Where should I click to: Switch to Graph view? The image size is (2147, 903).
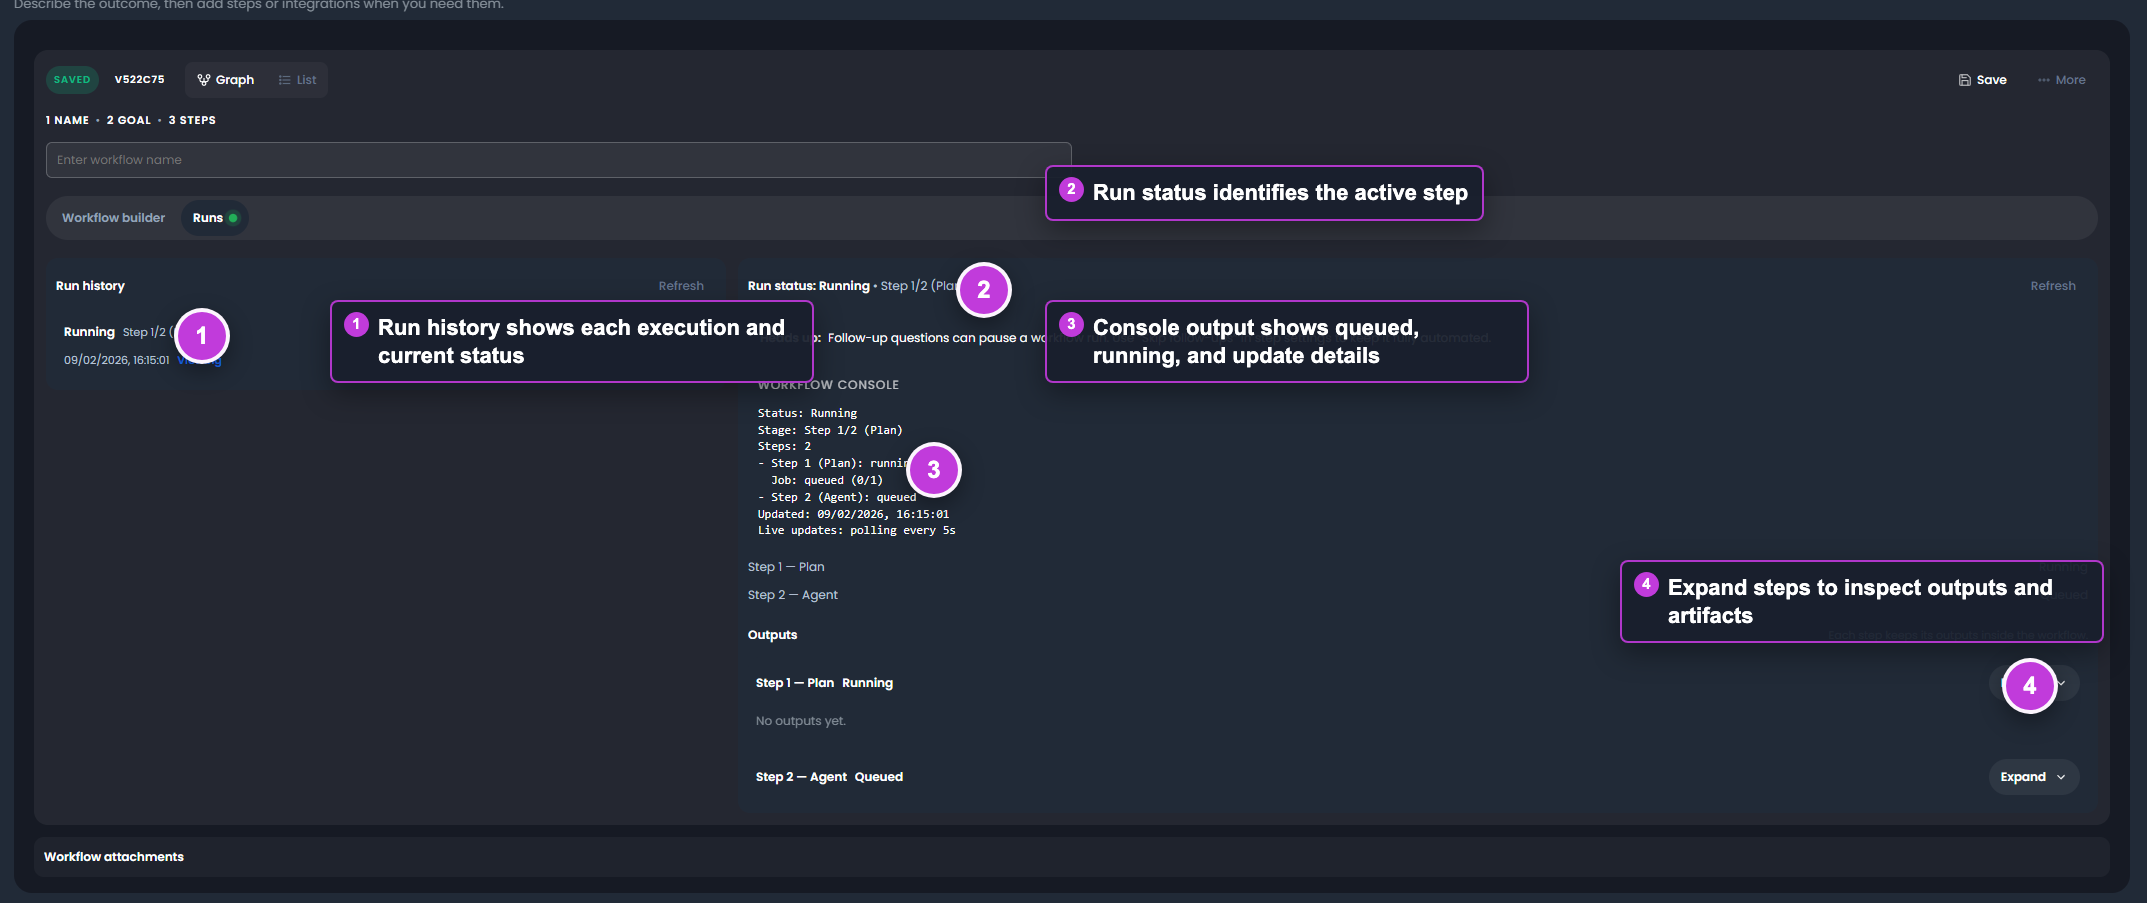226,80
